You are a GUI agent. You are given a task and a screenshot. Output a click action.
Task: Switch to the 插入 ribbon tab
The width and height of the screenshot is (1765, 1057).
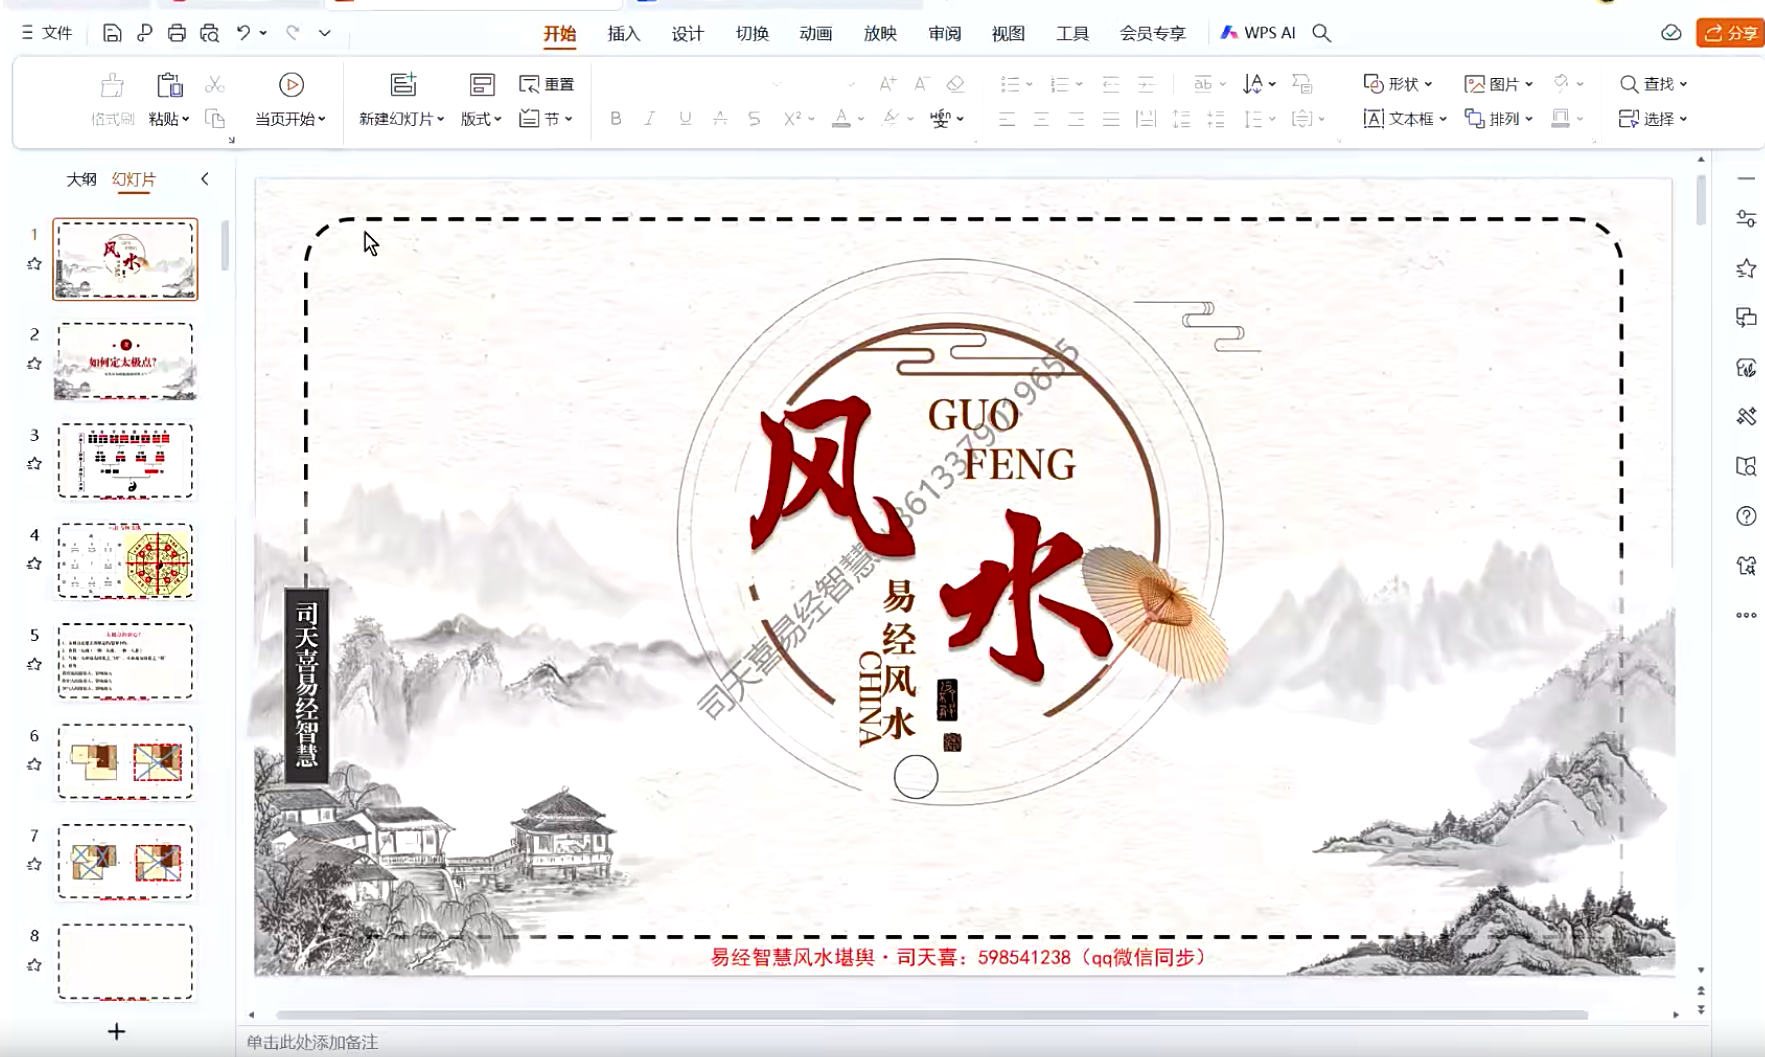(x=623, y=33)
